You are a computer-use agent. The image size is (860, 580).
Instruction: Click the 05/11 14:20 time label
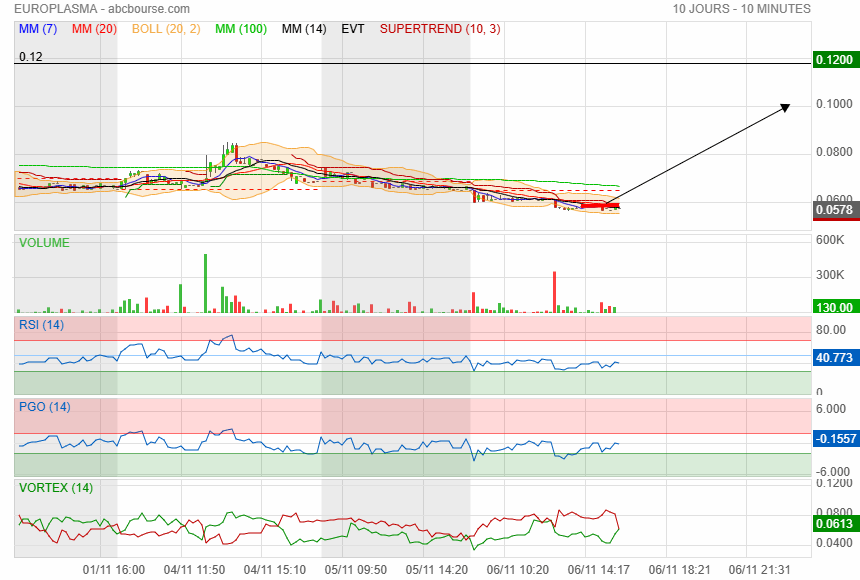tap(437, 570)
